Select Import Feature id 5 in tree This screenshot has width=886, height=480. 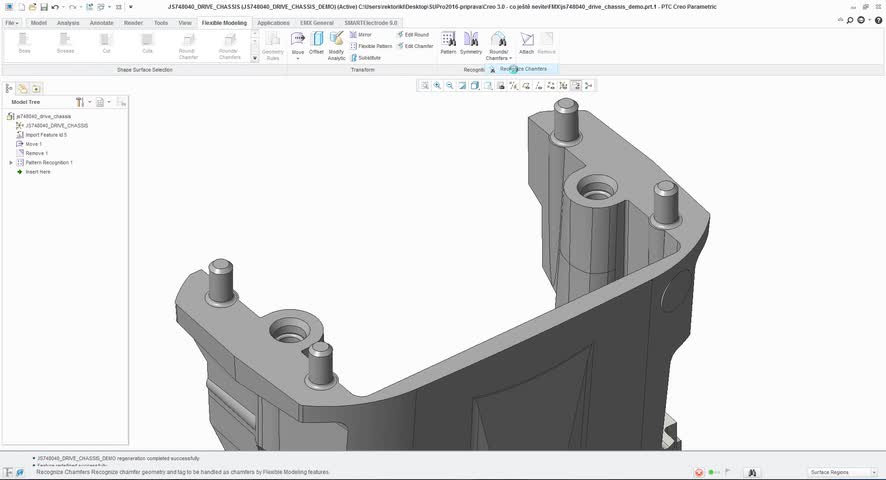click(41, 135)
